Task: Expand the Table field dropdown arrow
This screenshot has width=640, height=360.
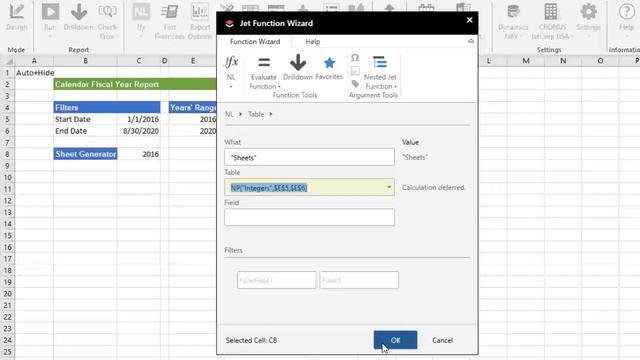Action: 389,187
